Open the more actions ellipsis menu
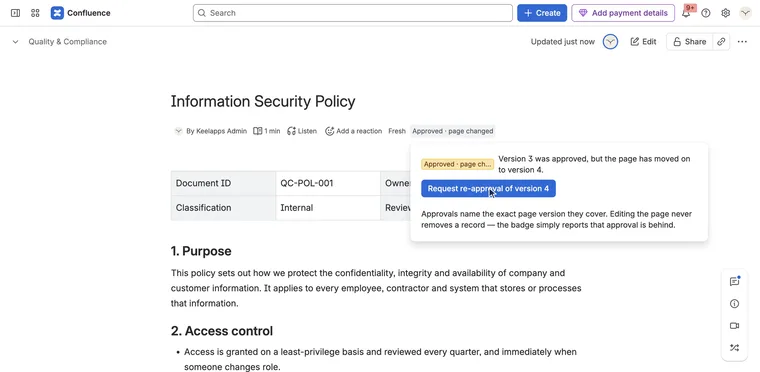Image resolution: width=760 pixels, height=372 pixels. coord(742,42)
